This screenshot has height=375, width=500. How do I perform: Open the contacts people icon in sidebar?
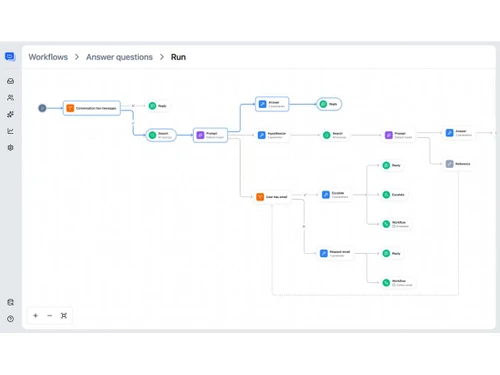10,98
